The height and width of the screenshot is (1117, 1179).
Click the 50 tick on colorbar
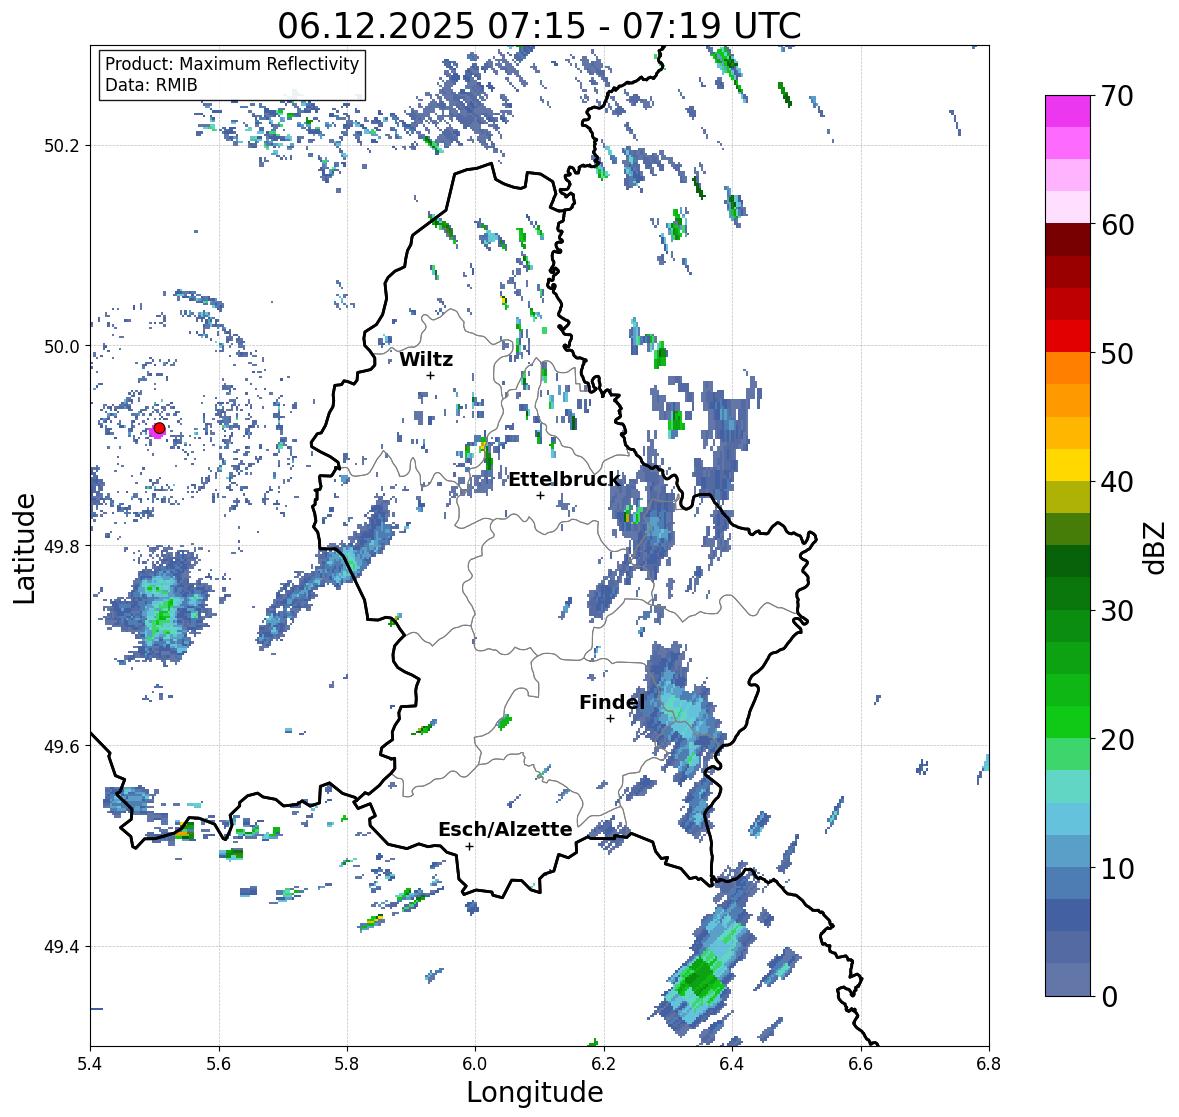tap(1117, 353)
